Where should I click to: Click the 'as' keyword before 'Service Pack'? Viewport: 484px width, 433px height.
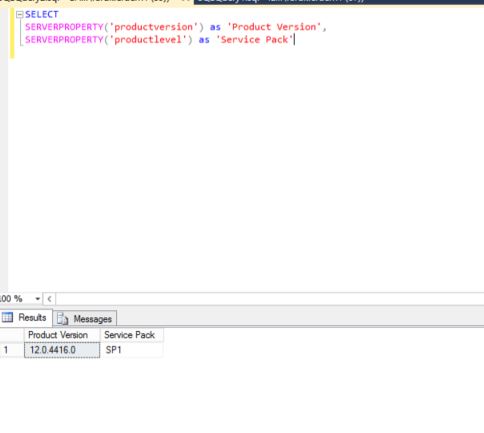pos(204,40)
